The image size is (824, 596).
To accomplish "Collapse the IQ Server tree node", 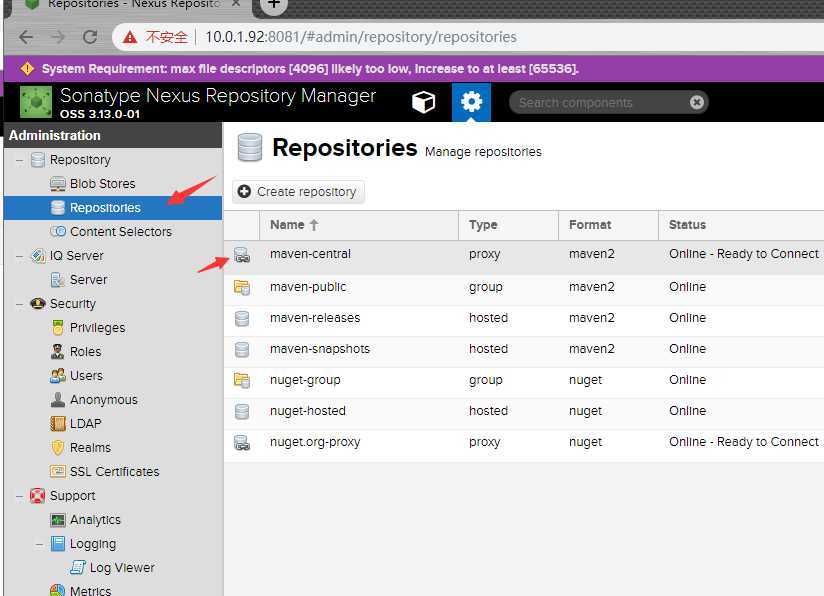I will pos(19,256).
